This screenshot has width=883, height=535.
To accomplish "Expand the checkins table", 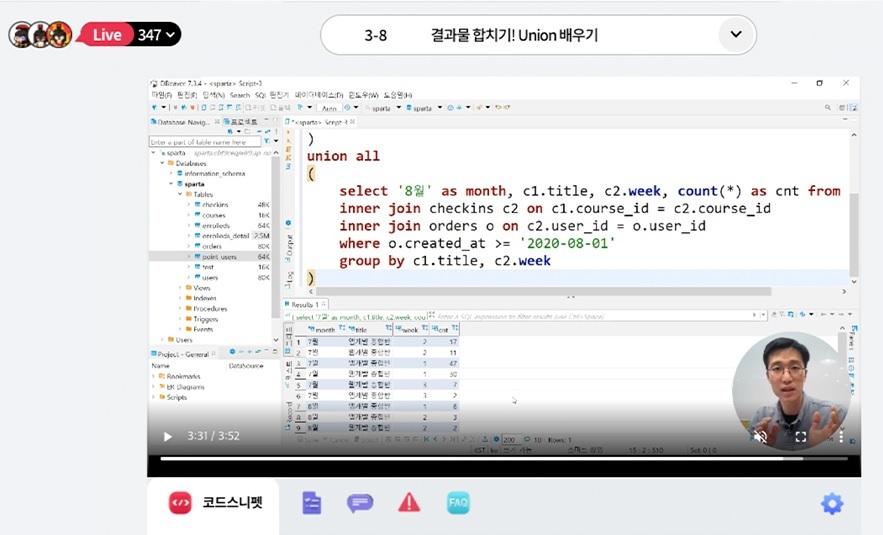I will coord(189,205).
